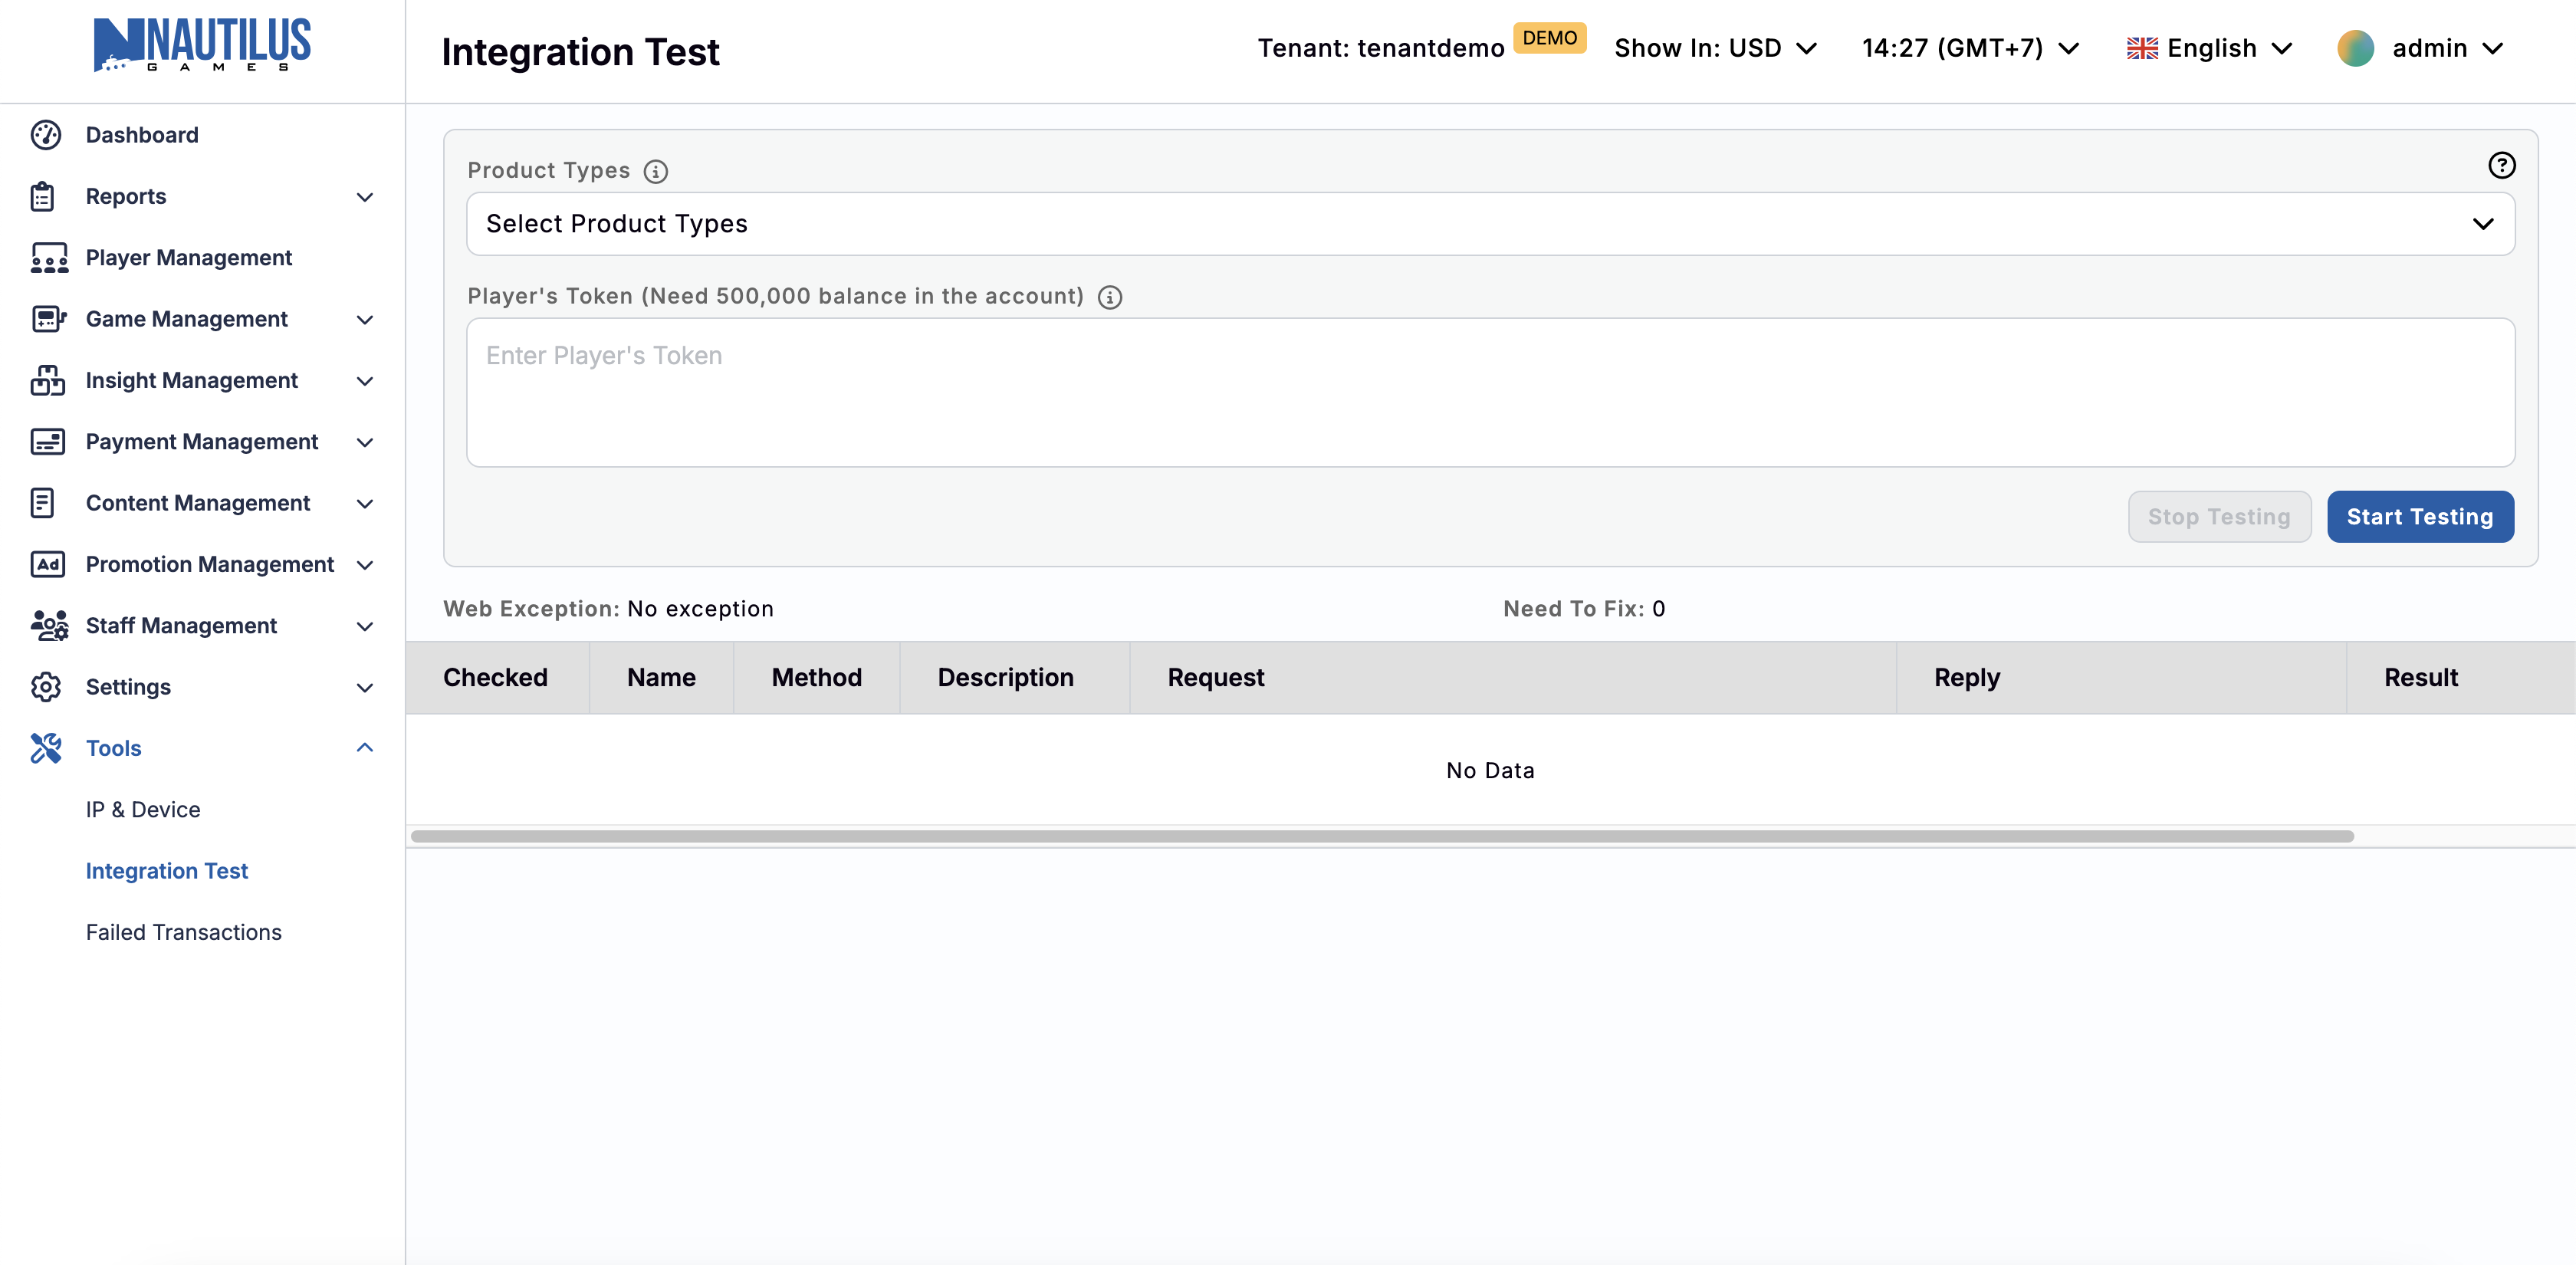Click the Payment Management card icon

pos(47,441)
